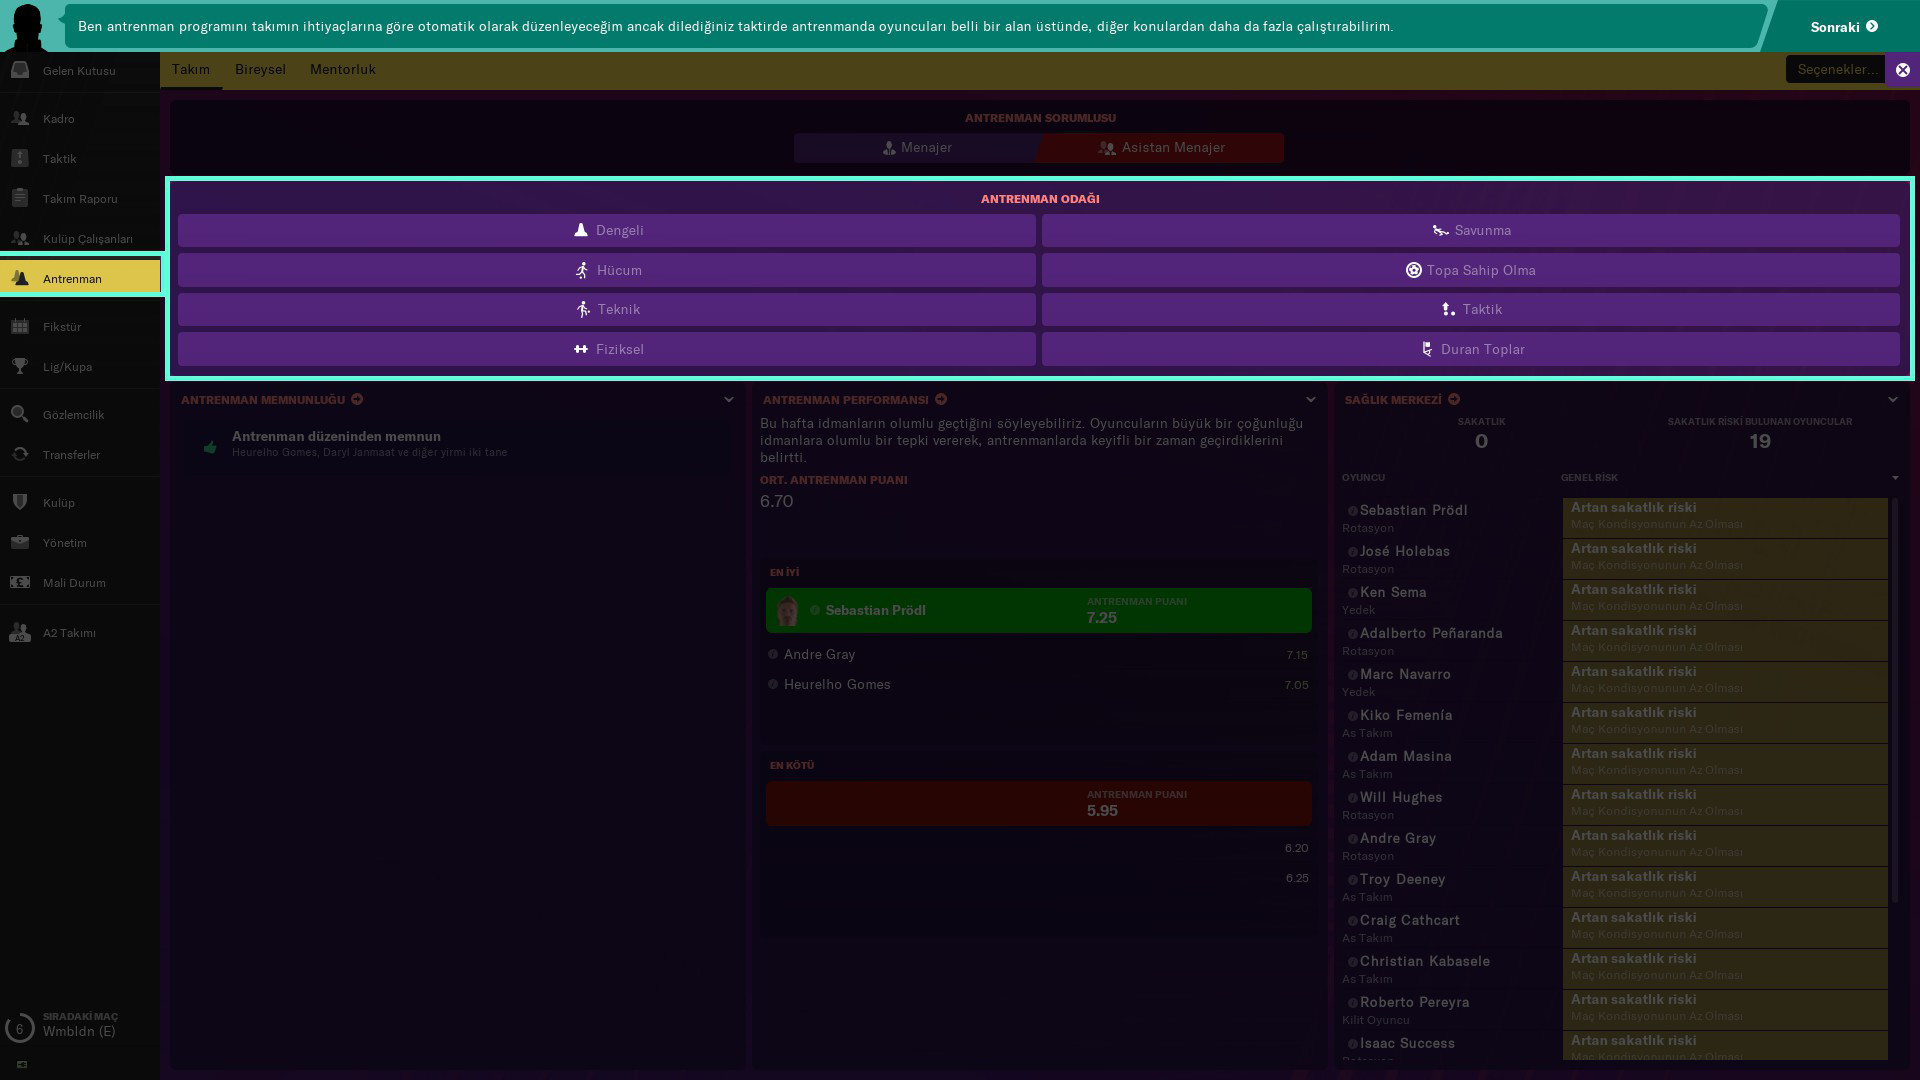Click the Taktik sidebar icon
The width and height of the screenshot is (1920, 1080).
click(x=20, y=158)
